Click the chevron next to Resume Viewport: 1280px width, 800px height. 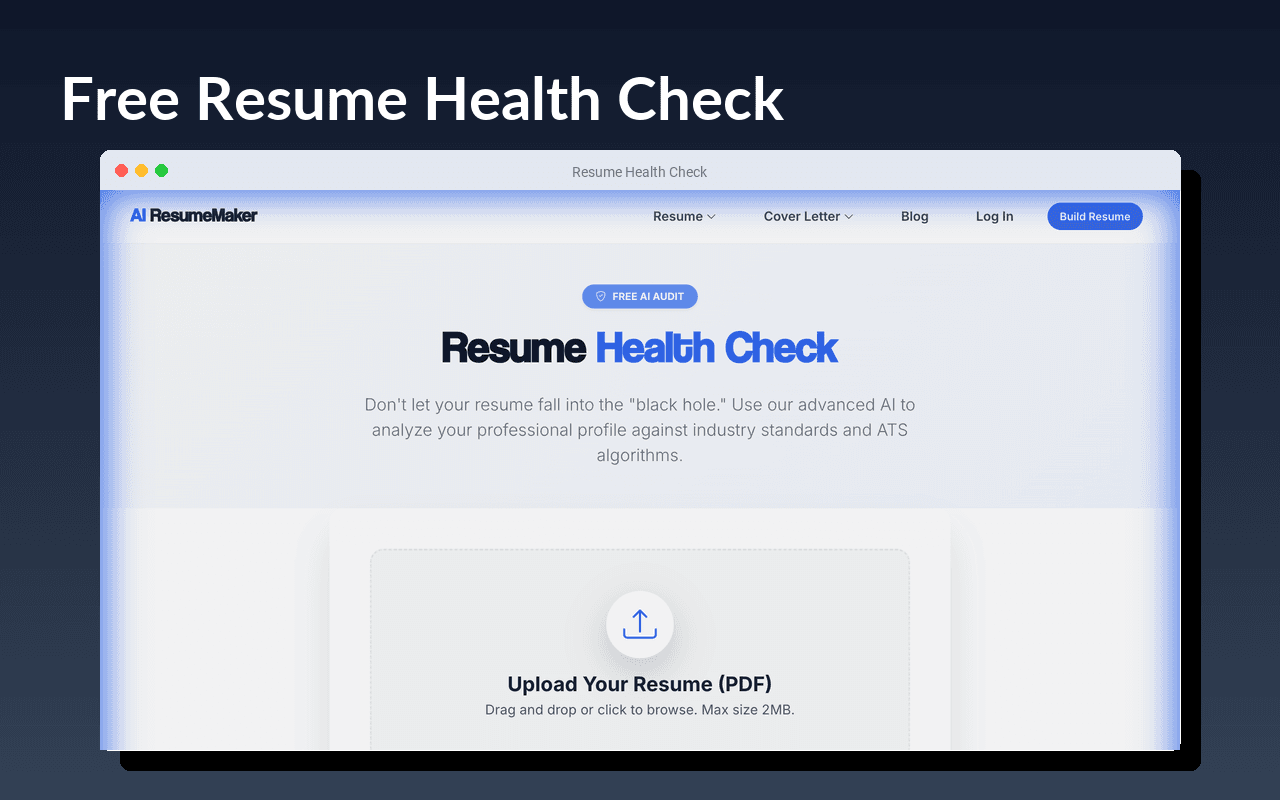(x=711, y=216)
